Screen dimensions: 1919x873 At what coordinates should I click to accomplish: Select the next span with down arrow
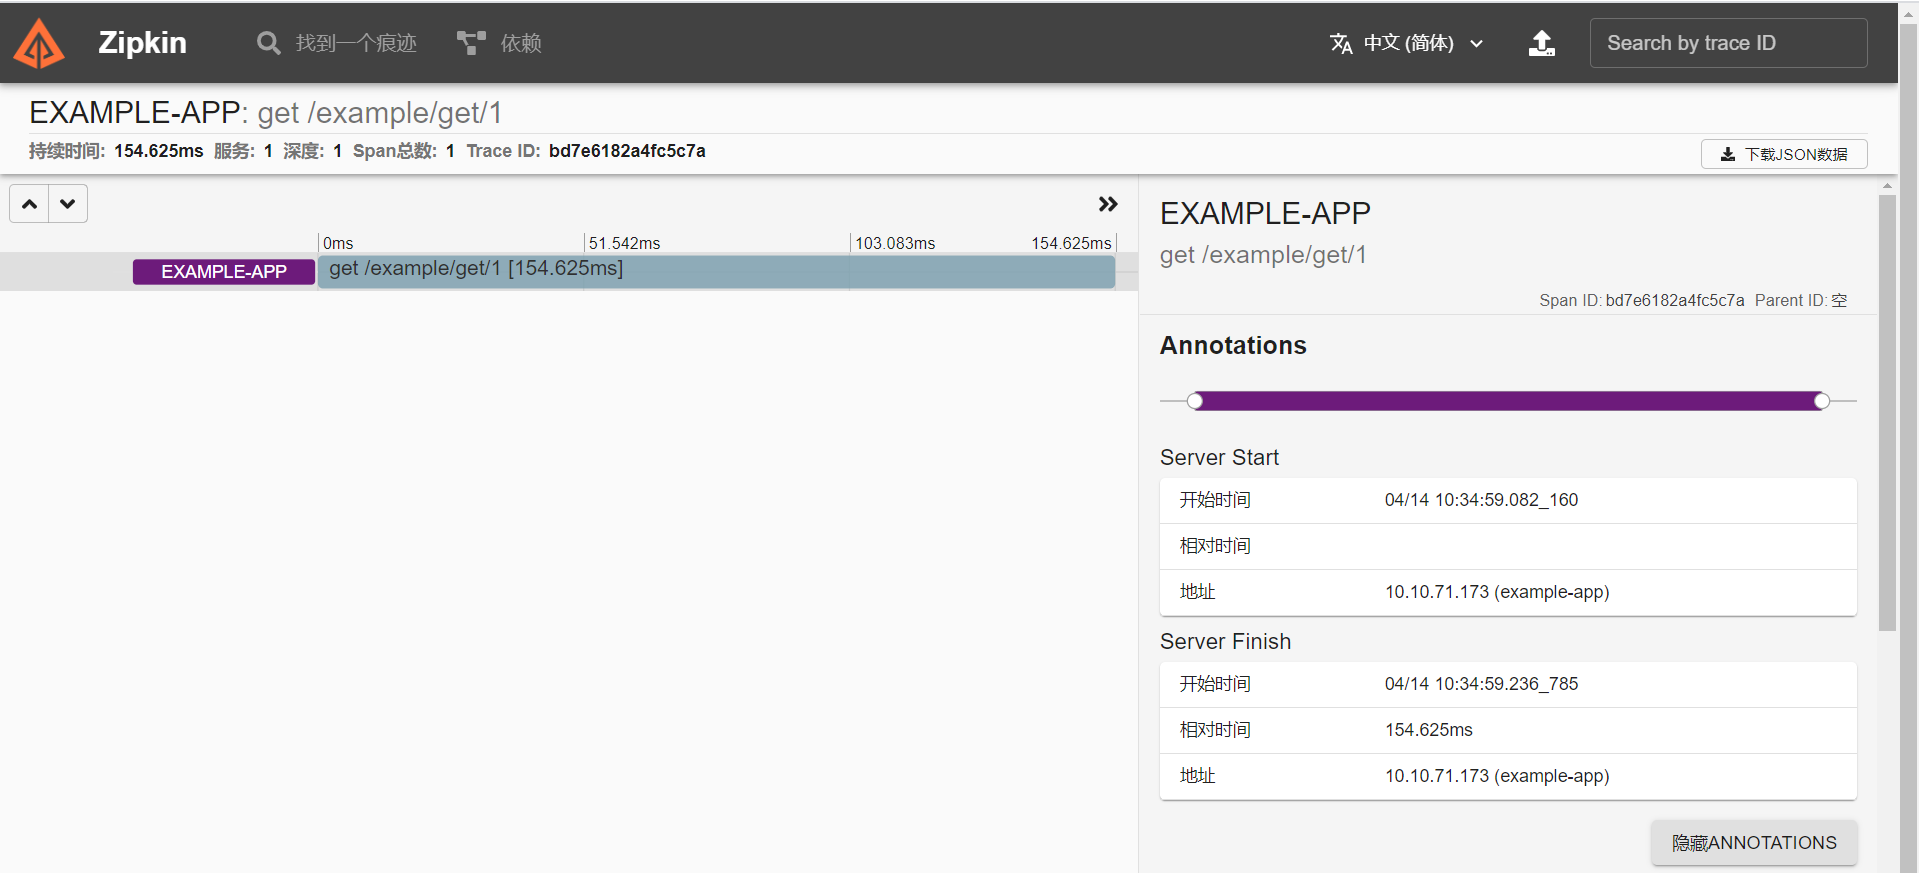(68, 204)
